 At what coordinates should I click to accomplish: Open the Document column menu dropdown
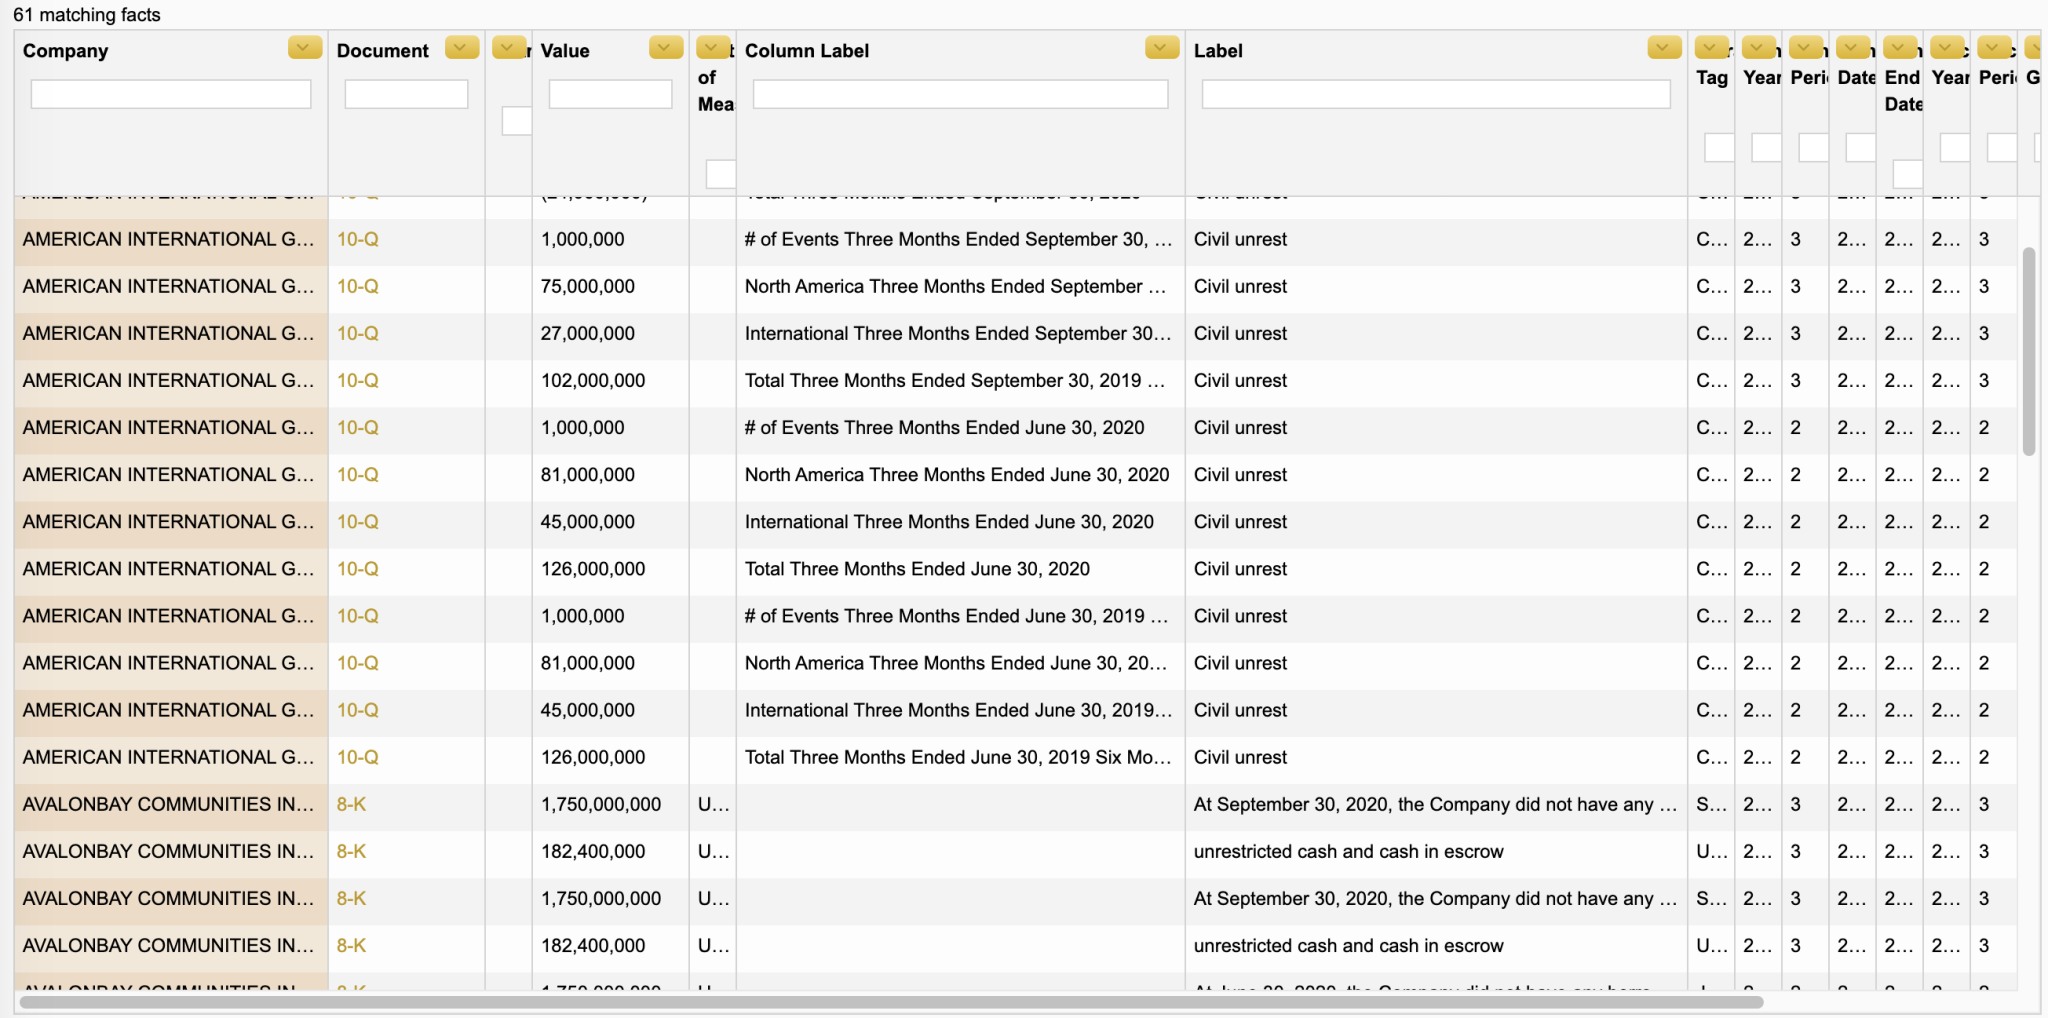(461, 48)
